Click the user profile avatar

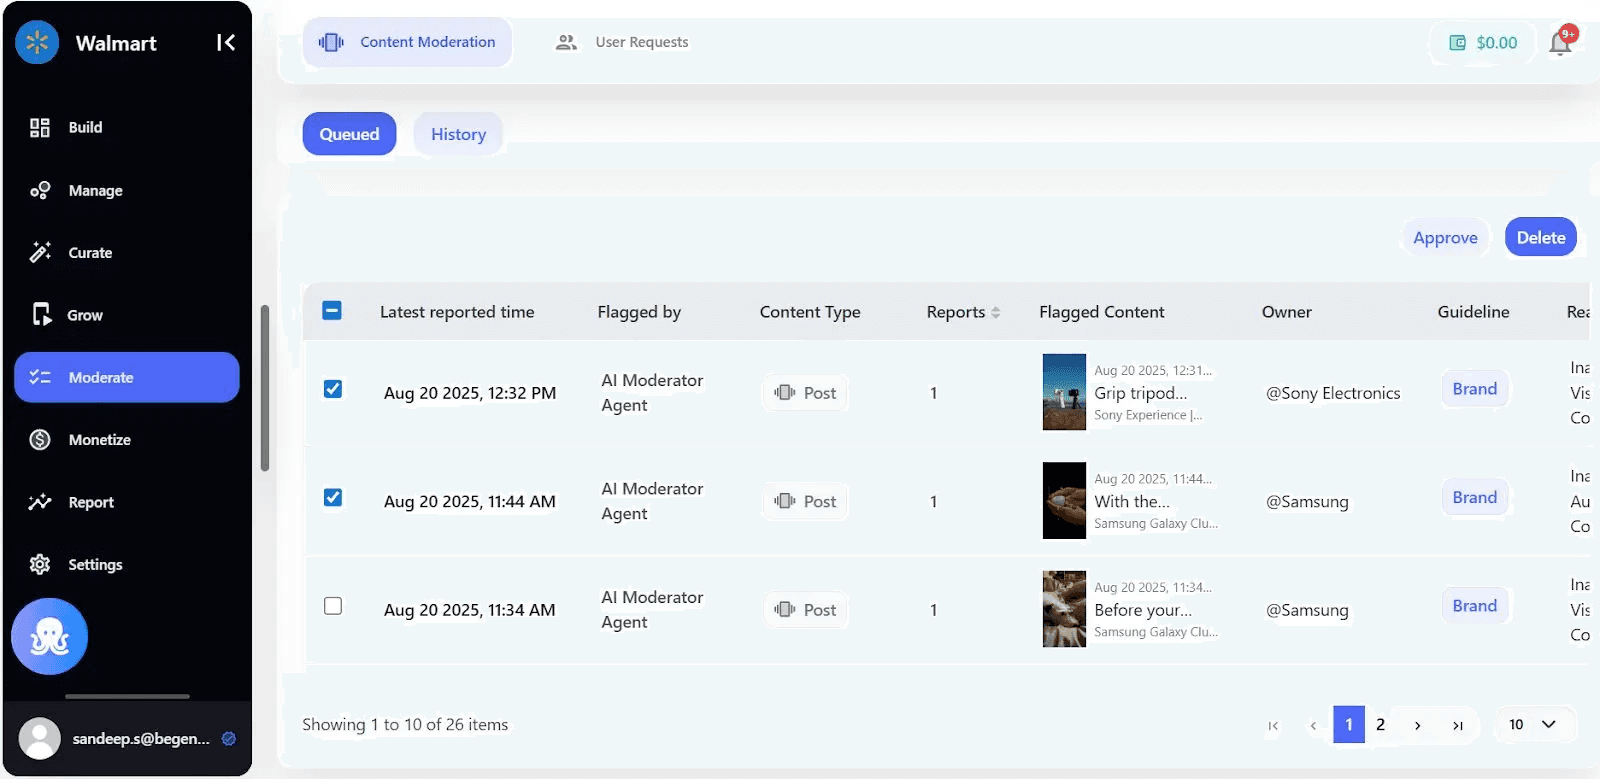(x=40, y=739)
